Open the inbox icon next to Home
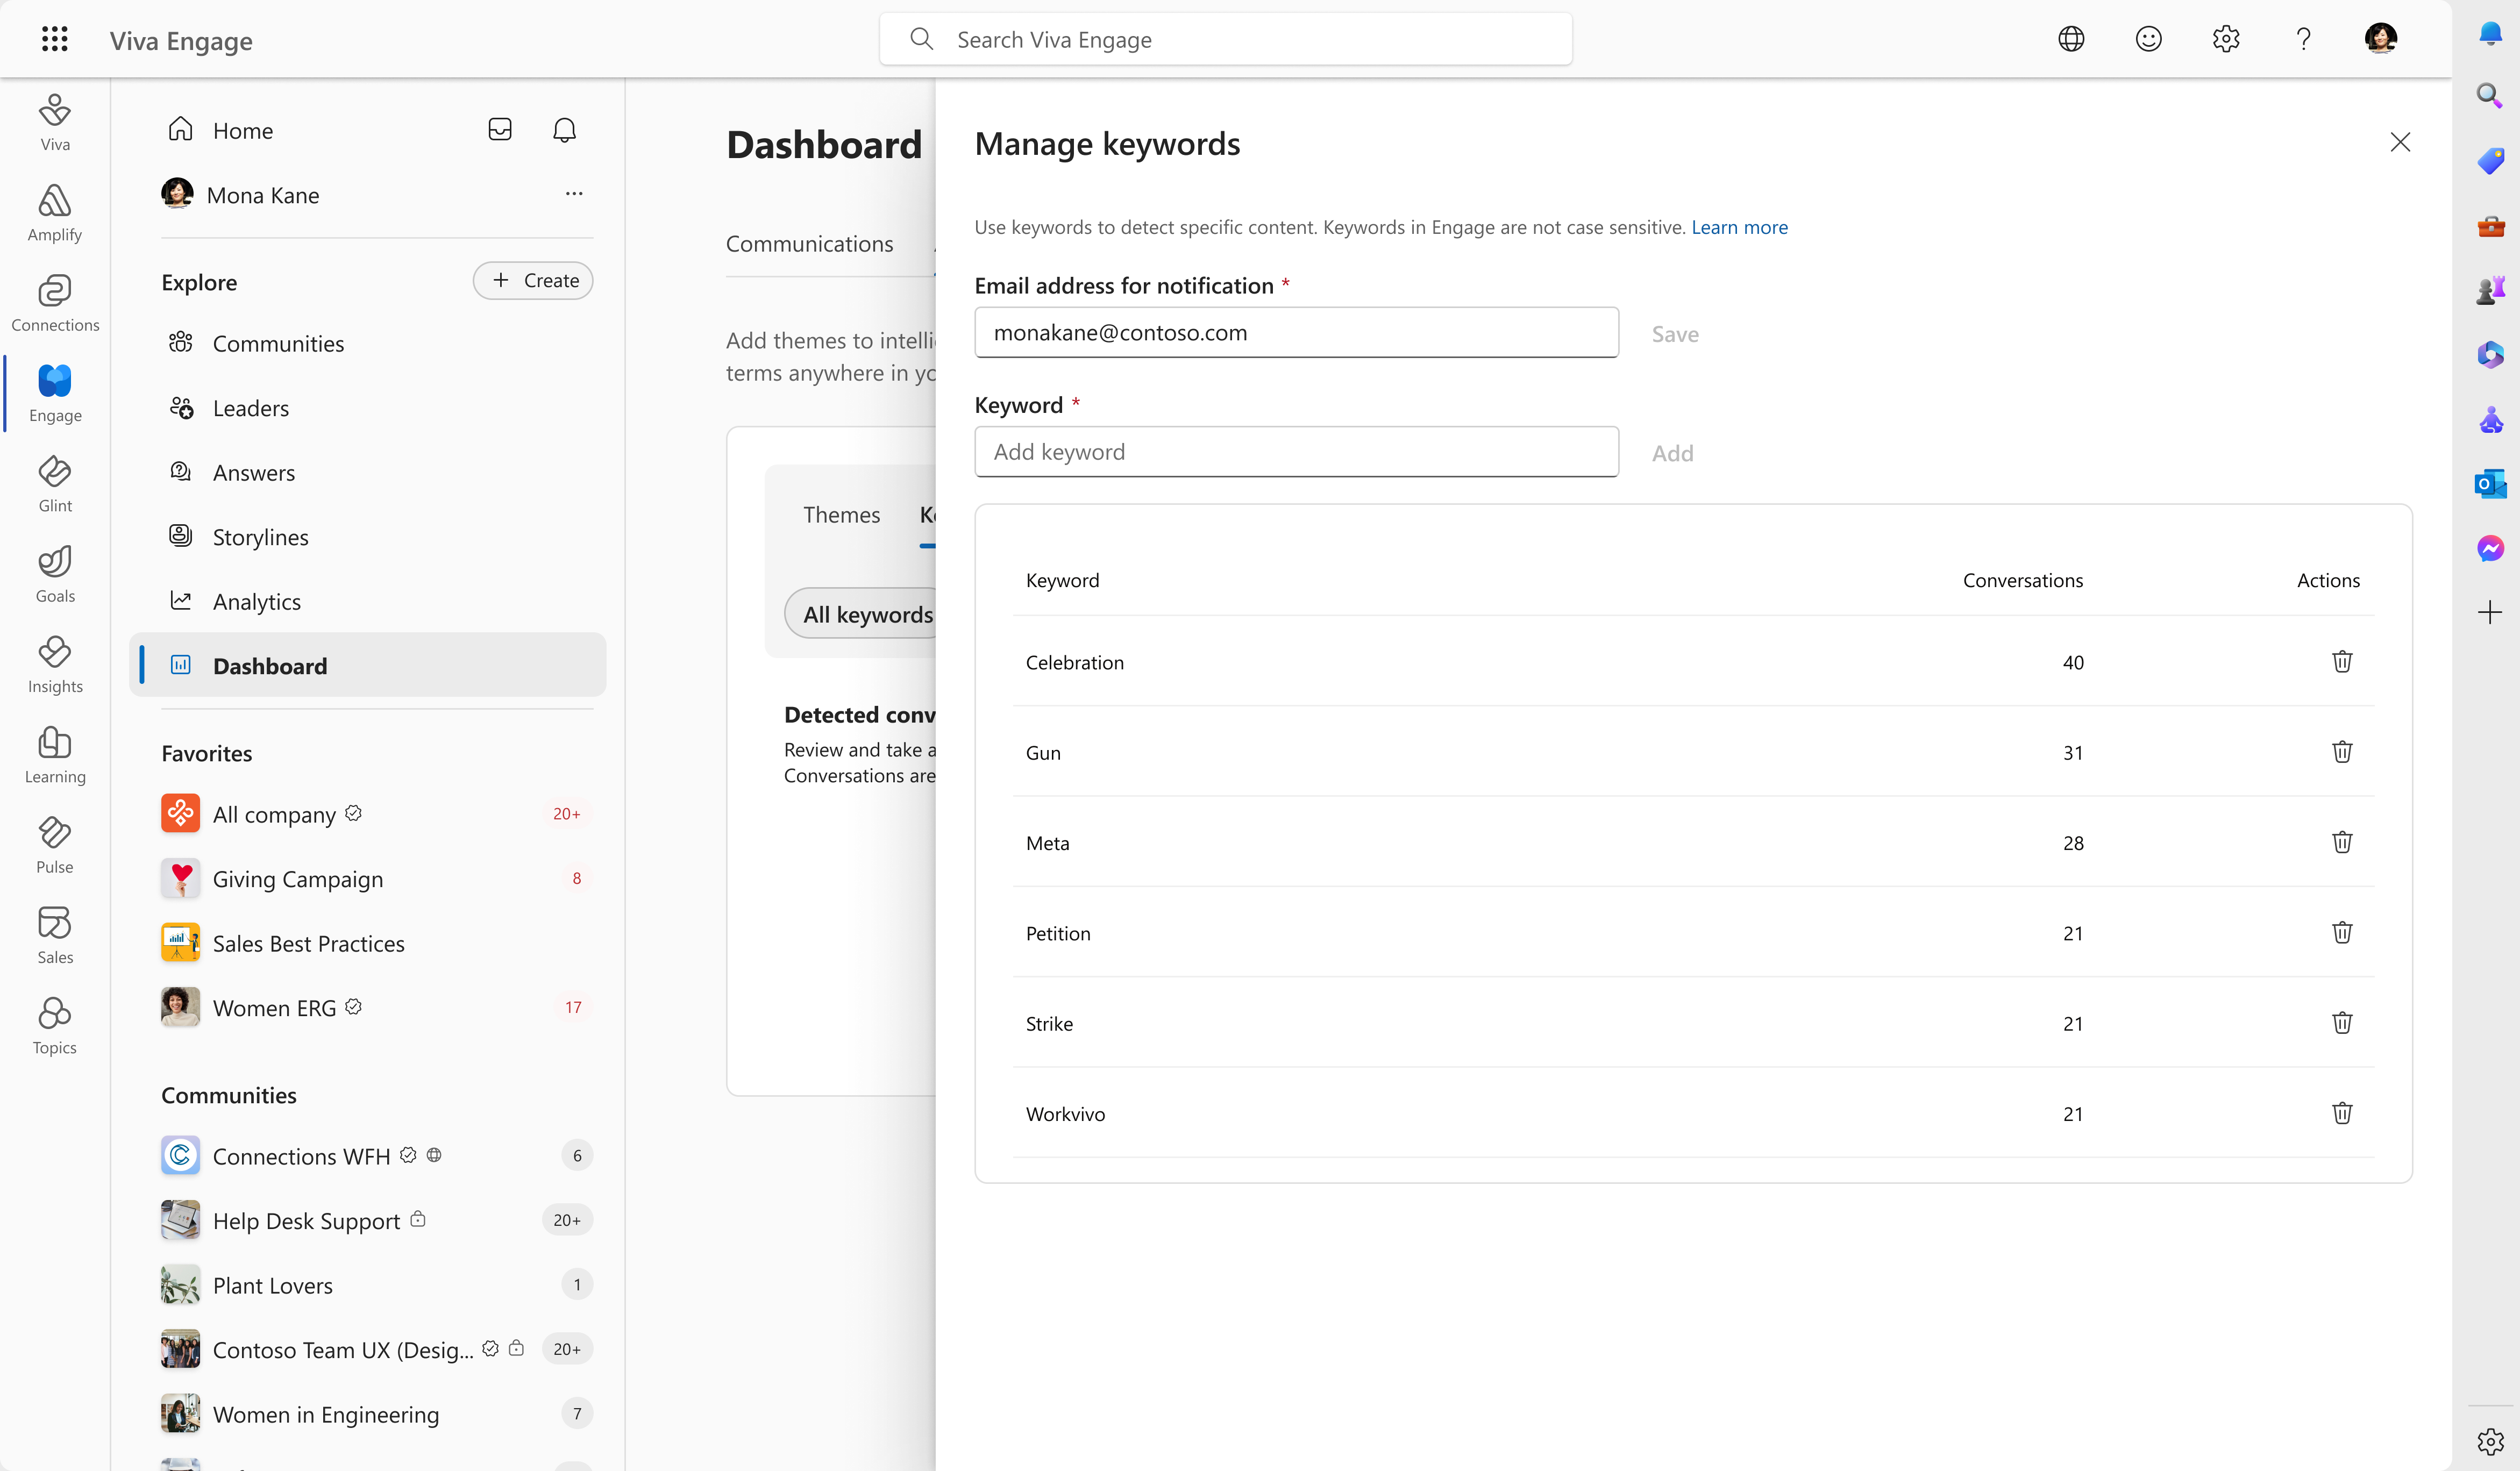Image resolution: width=2520 pixels, height=1471 pixels. pos(500,130)
